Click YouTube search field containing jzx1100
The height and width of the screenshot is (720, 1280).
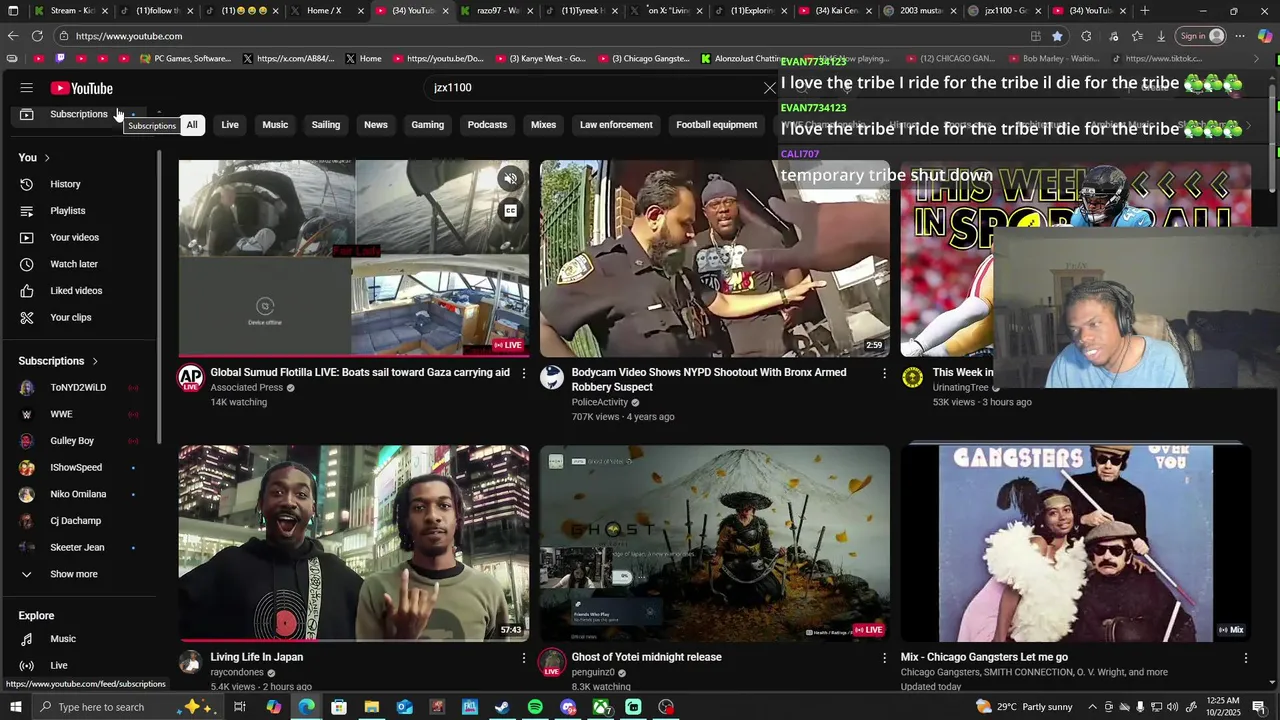590,88
